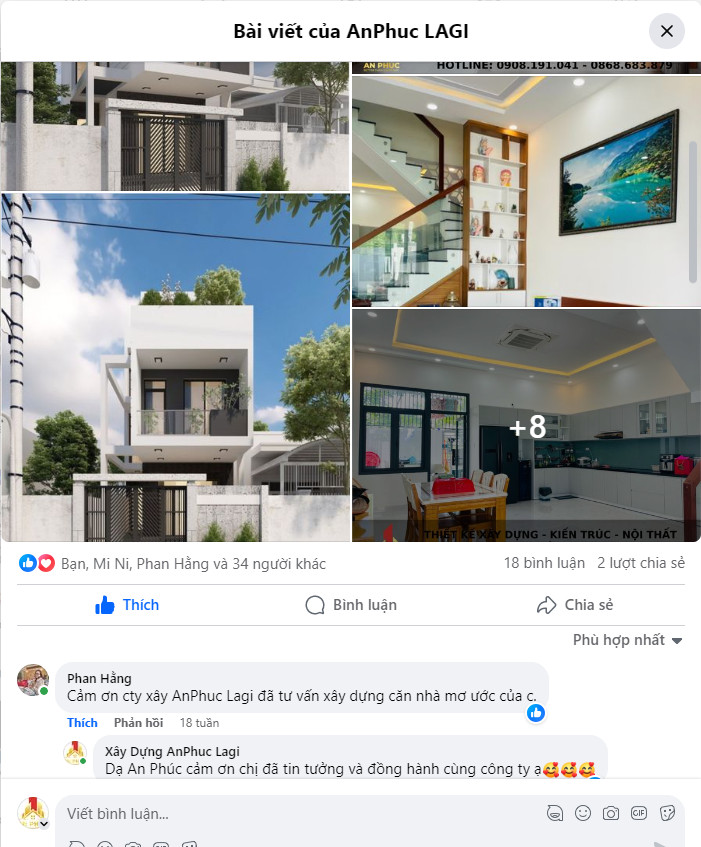701x847 pixels.
Task: Attach a photo using the camera icon
Action: (611, 813)
